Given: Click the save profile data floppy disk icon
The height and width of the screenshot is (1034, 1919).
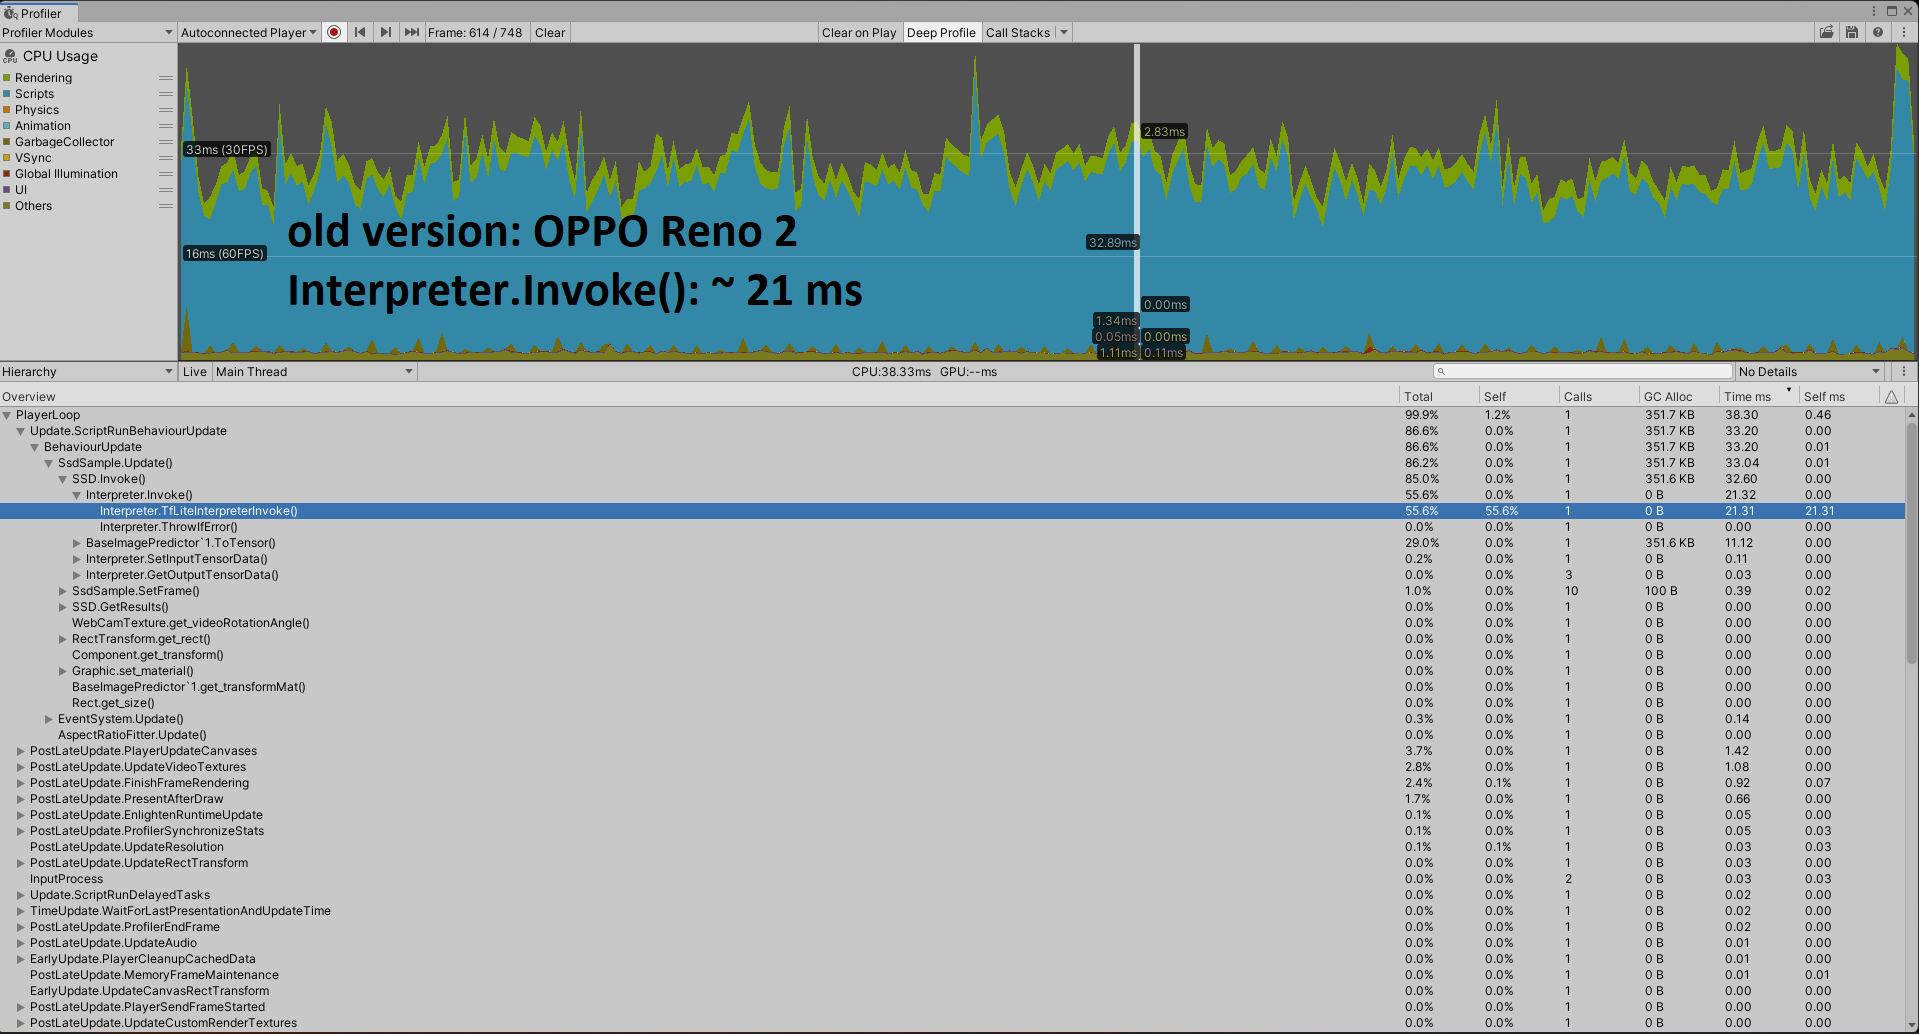Looking at the screenshot, I should click(x=1851, y=31).
